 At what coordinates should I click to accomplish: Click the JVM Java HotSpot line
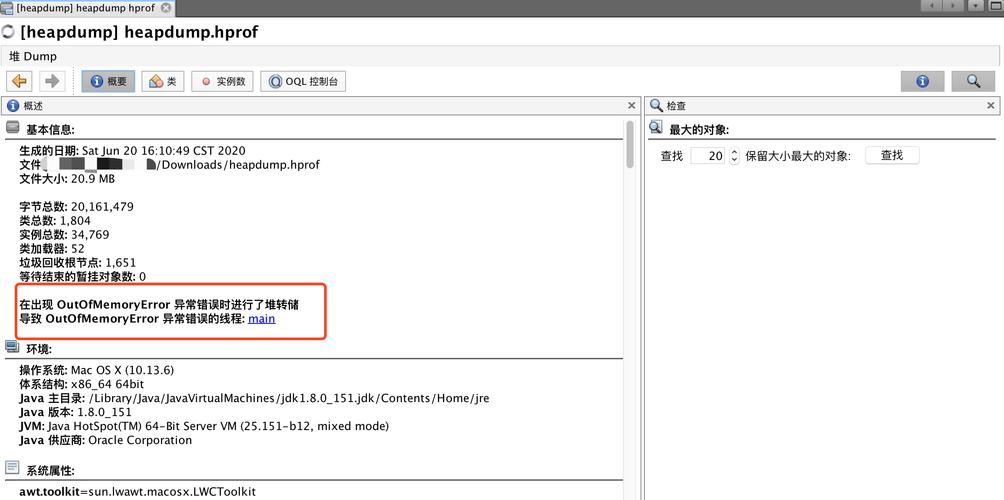coord(204,426)
